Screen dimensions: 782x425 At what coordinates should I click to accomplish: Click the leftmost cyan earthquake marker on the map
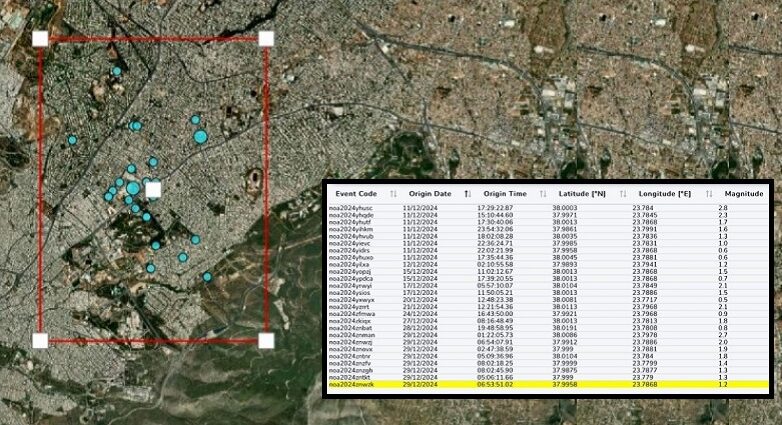[x=72, y=140]
